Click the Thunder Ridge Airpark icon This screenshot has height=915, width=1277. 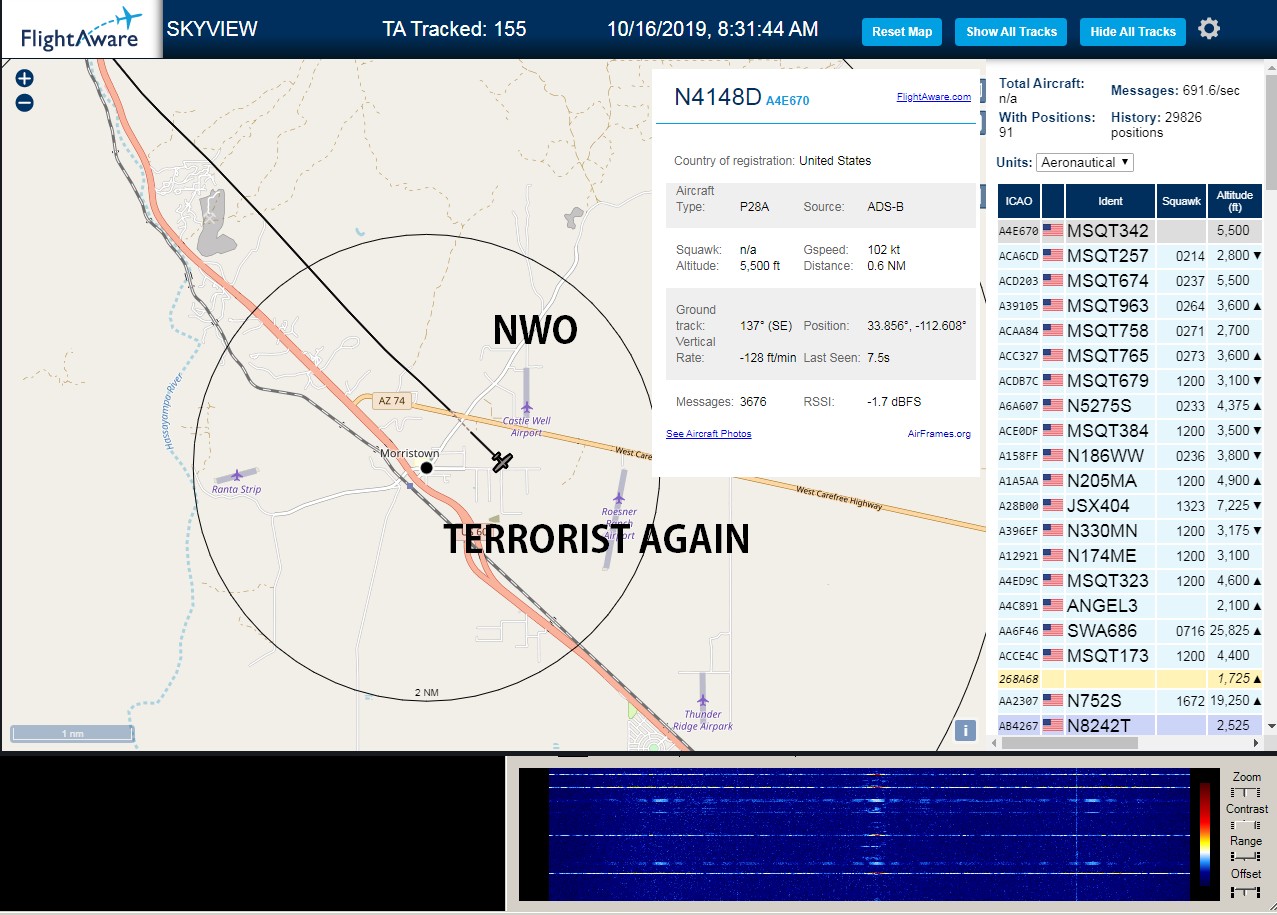pyautogui.click(x=703, y=700)
